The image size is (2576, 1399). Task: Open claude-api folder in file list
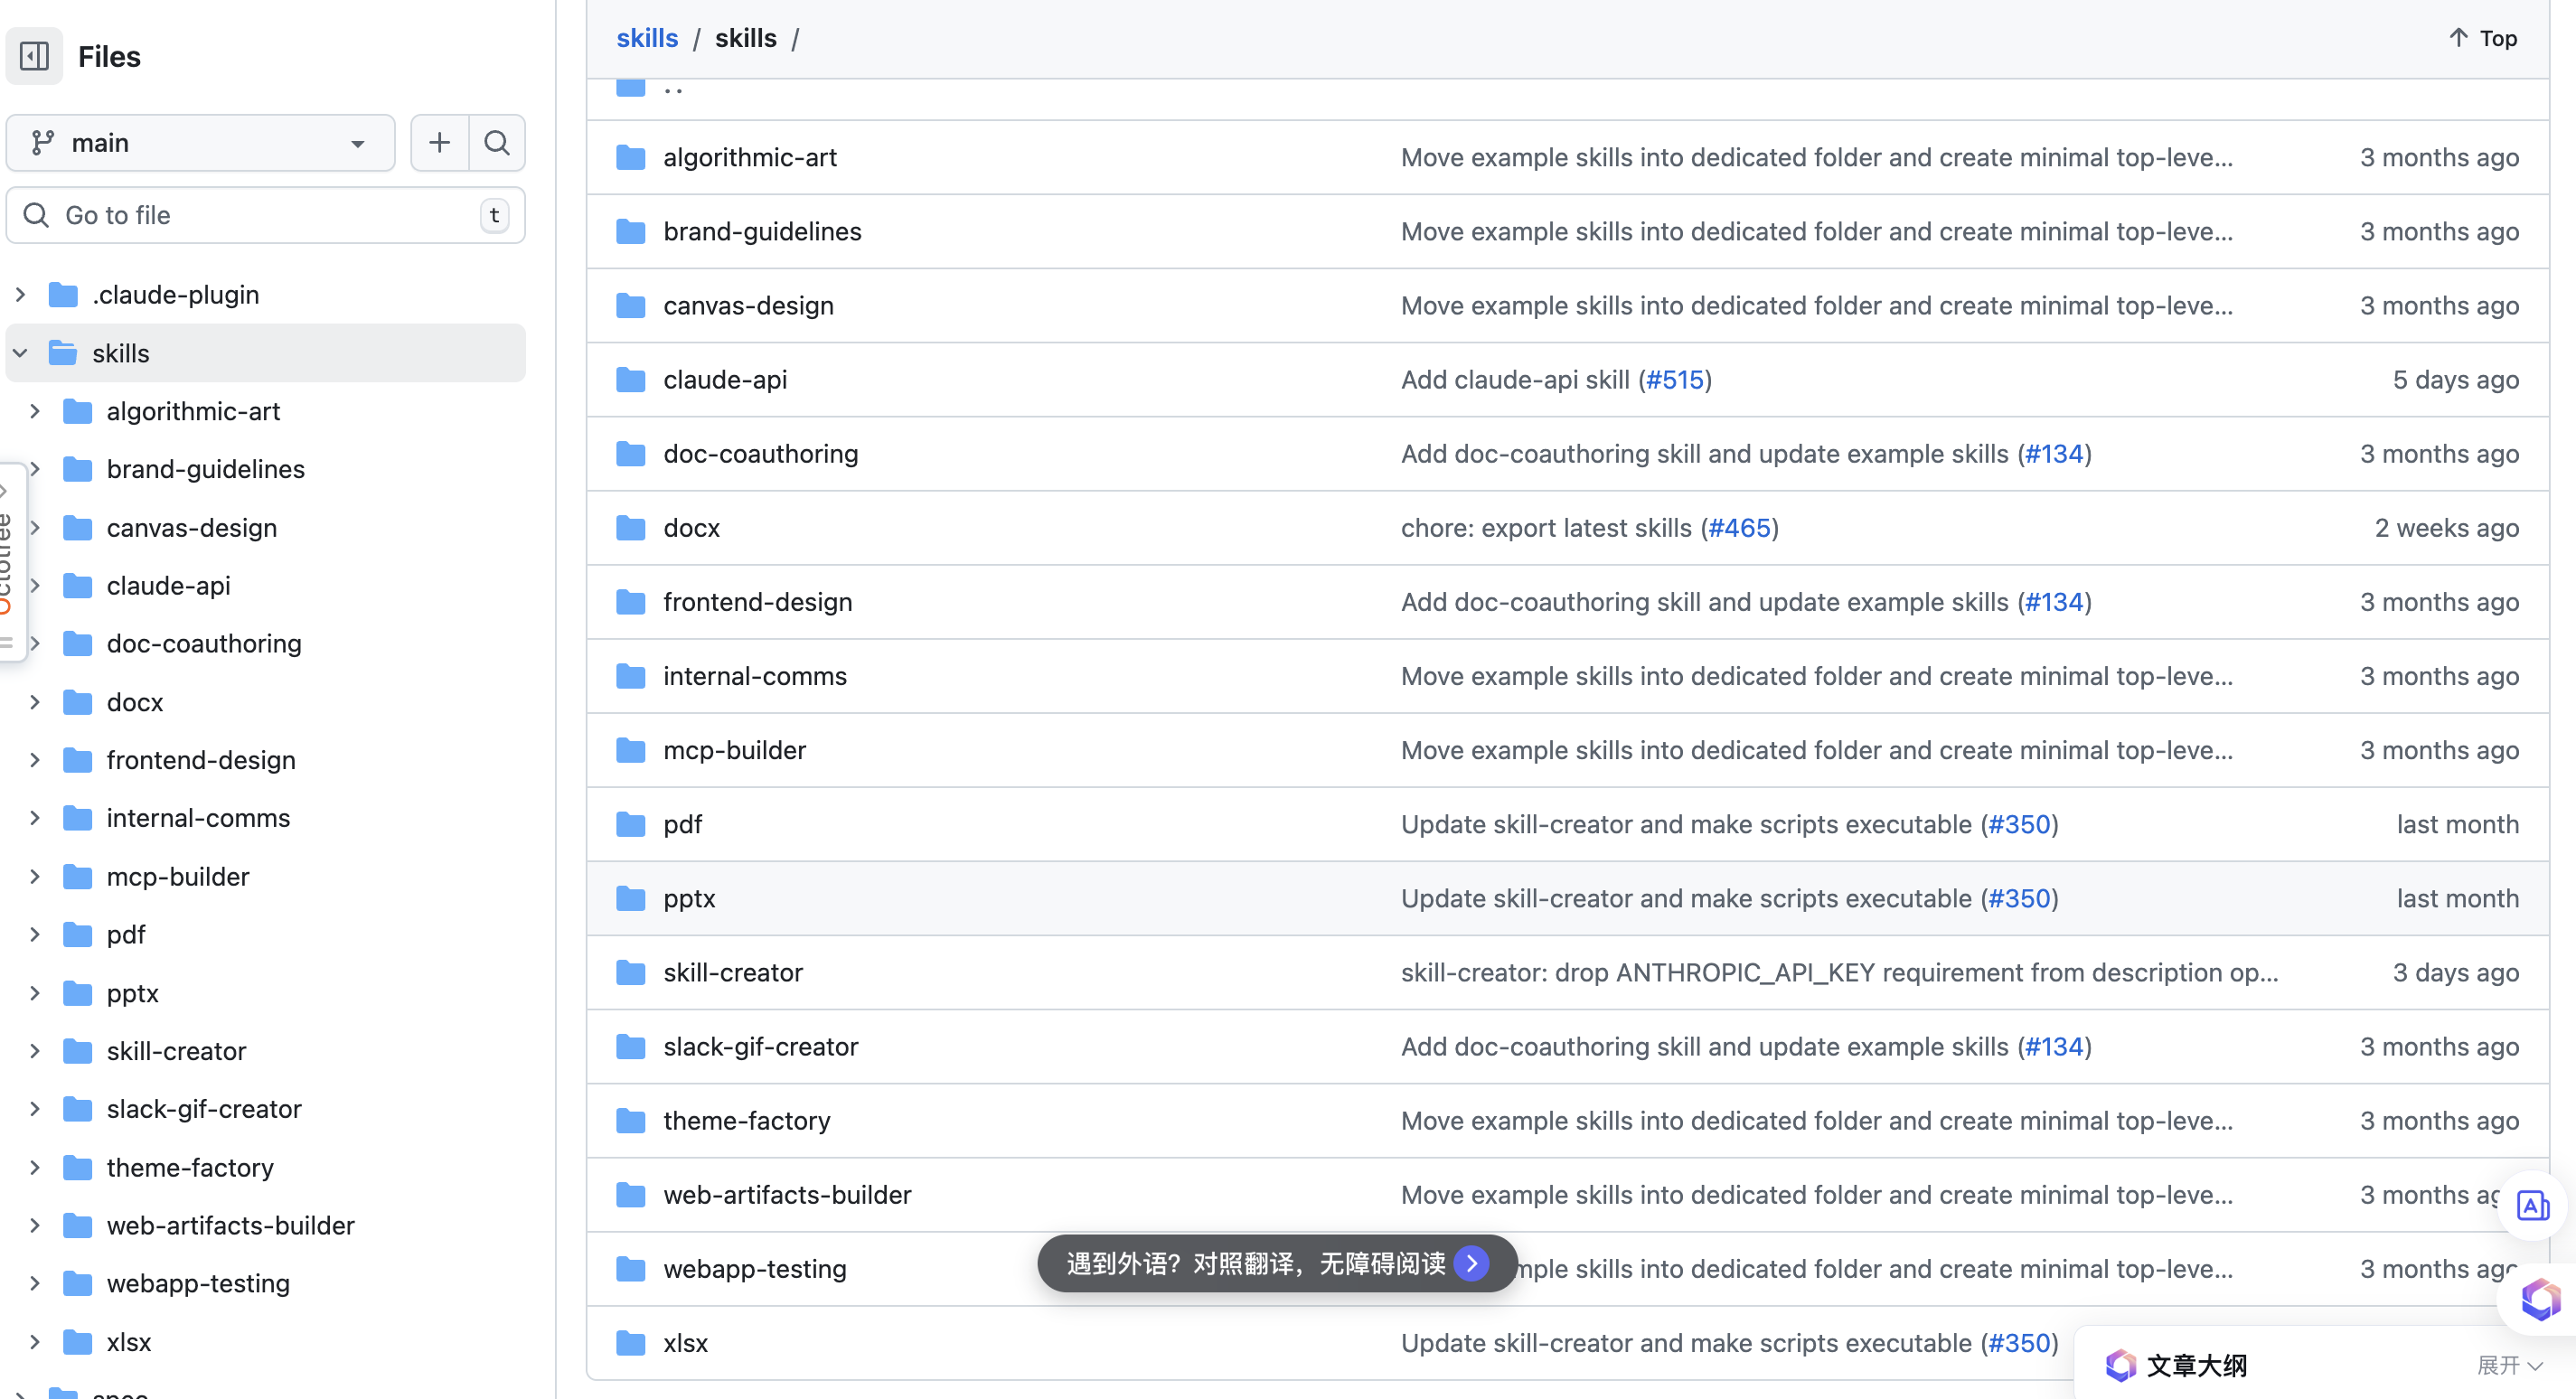tap(725, 379)
